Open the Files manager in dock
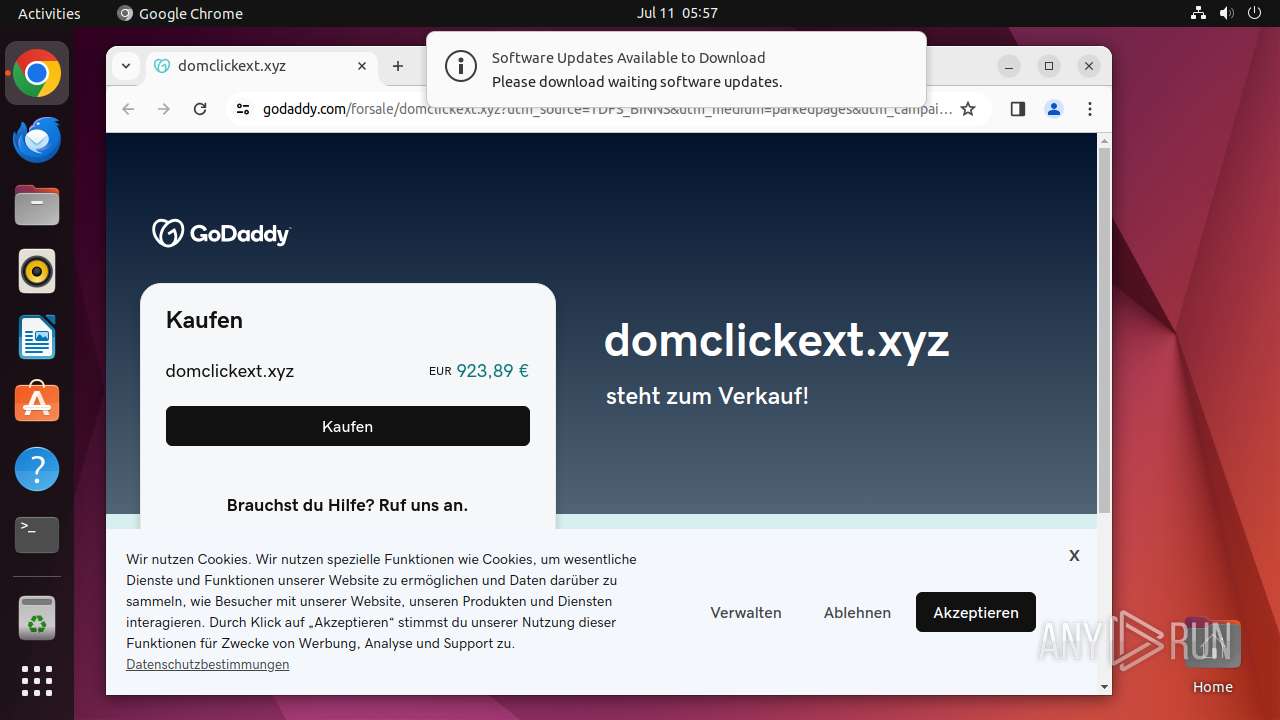Screen dimensions: 1280x720 [37, 205]
